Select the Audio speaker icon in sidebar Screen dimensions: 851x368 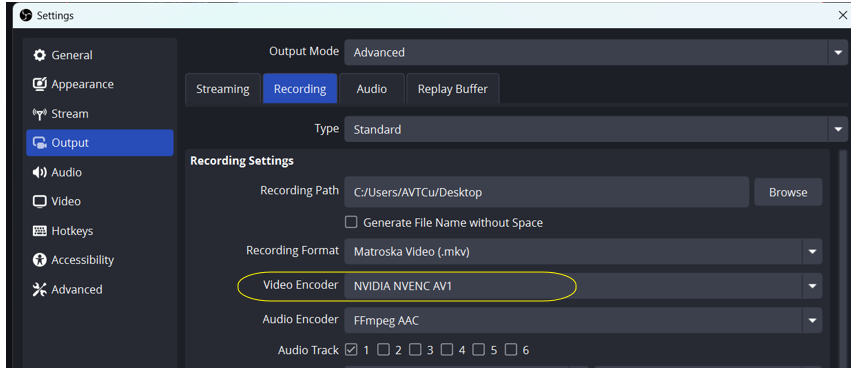(39, 172)
